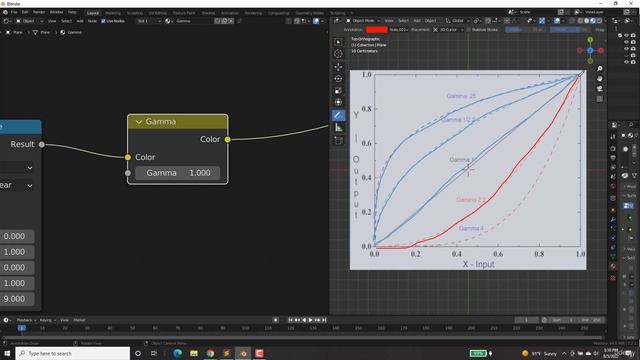Open Task View on the taskbar

pyautogui.click(x=154, y=353)
